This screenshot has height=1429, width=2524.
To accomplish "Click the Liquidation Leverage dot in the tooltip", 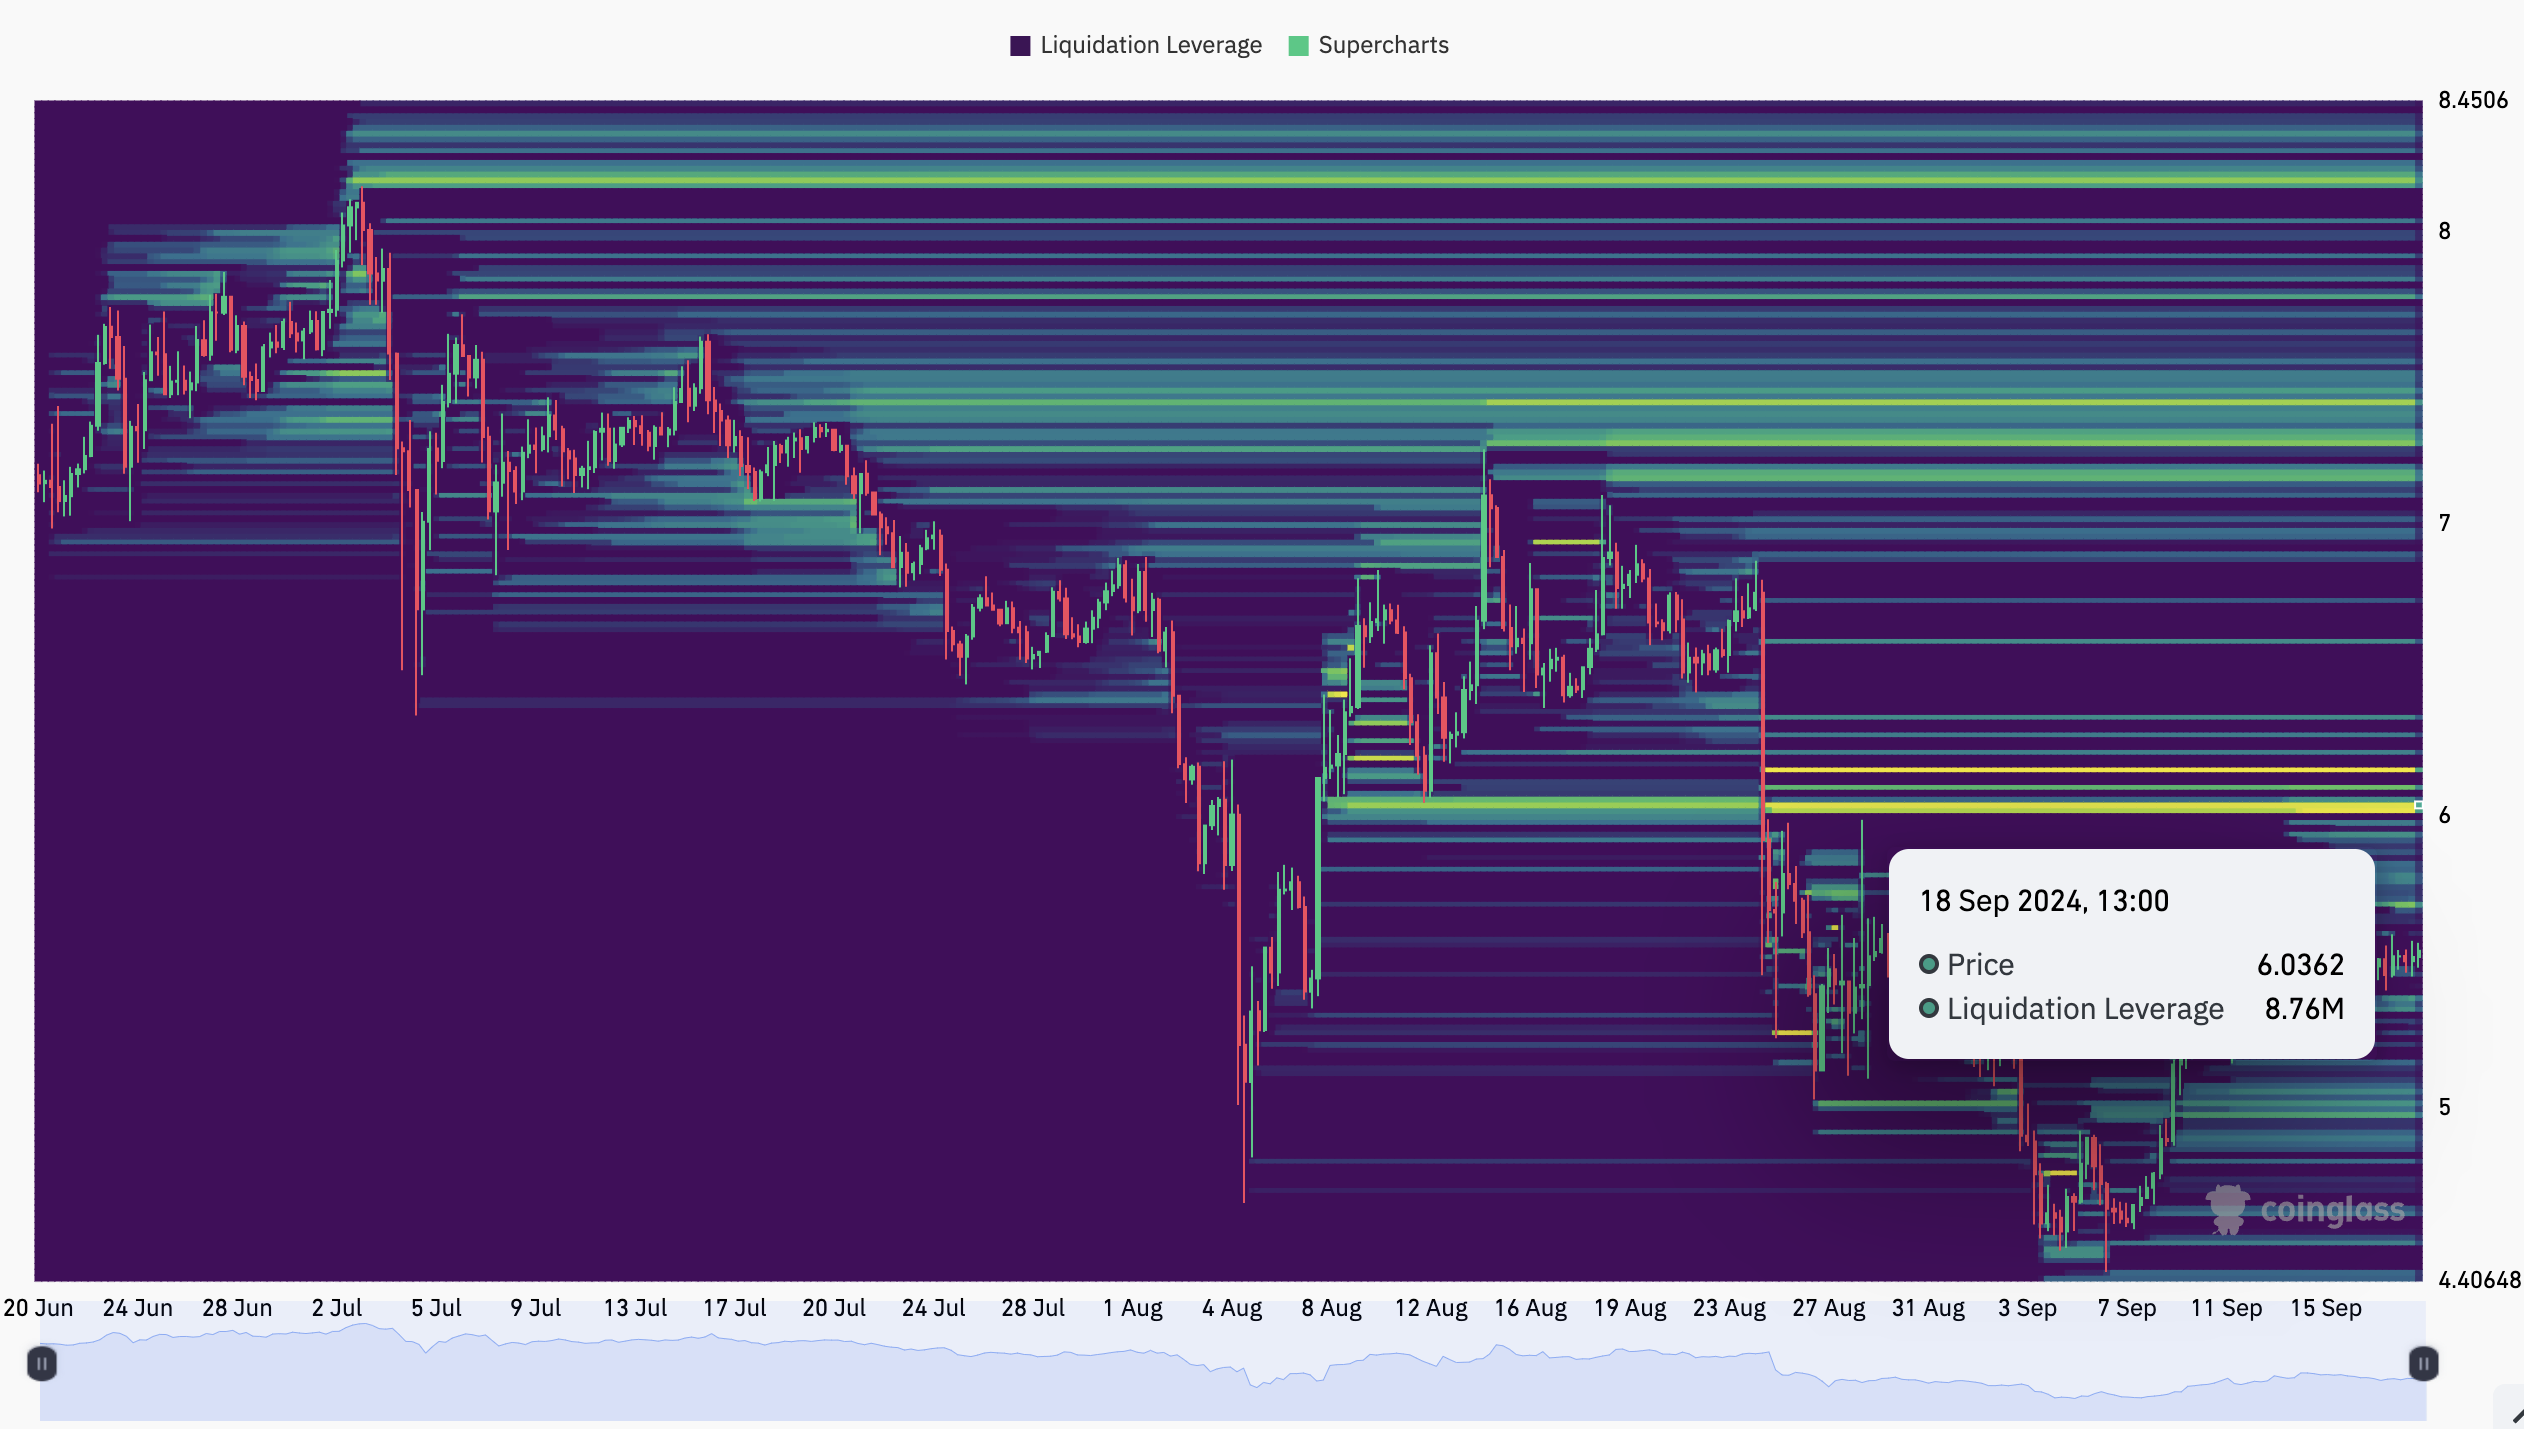I will click(x=1929, y=1008).
